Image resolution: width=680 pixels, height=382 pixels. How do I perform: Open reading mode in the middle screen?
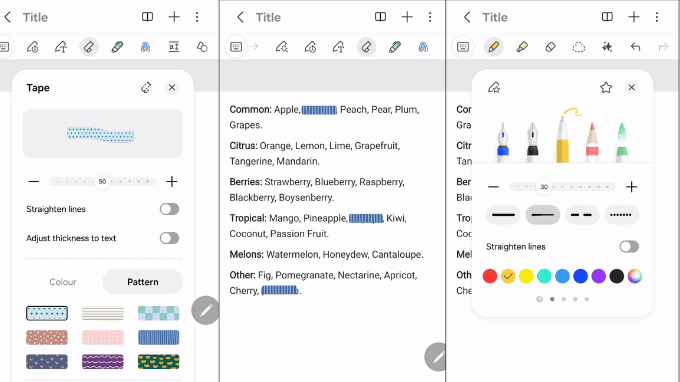point(380,17)
